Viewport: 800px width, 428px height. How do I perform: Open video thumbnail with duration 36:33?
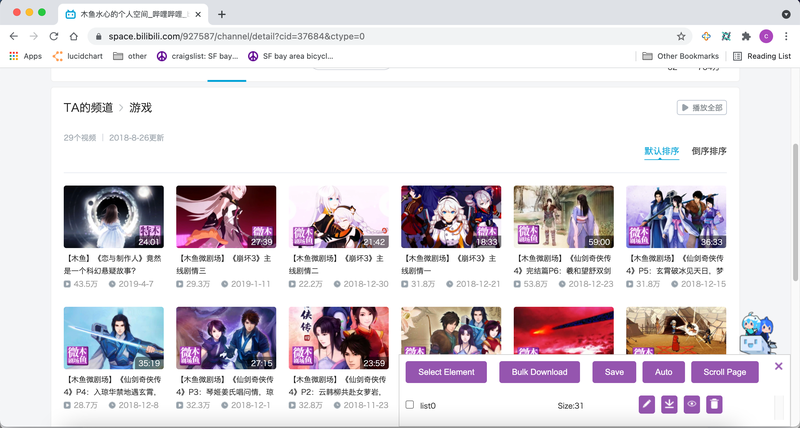click(676, 217)
